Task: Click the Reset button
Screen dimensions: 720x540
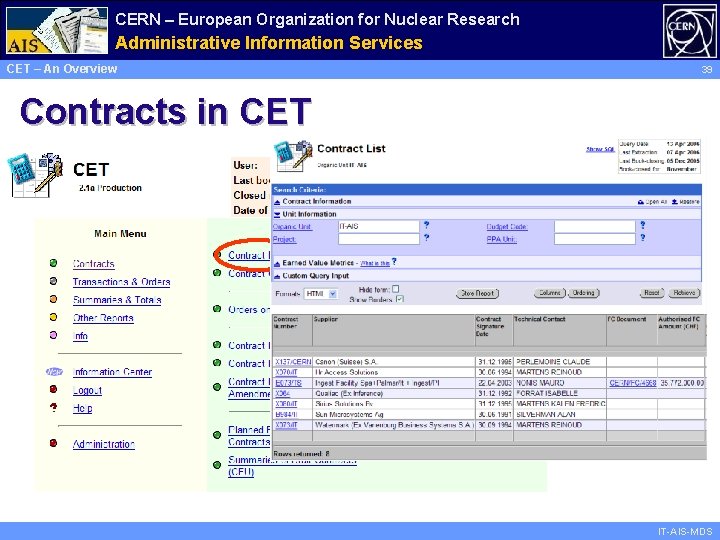Action: [652, 292]
